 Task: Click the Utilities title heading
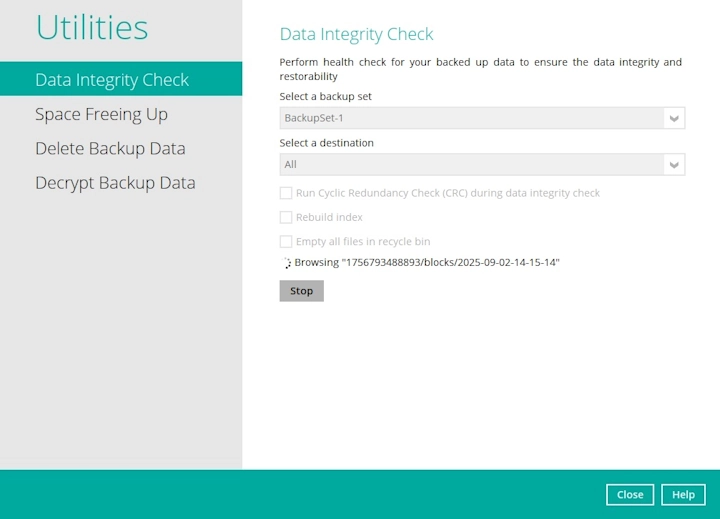92,28
